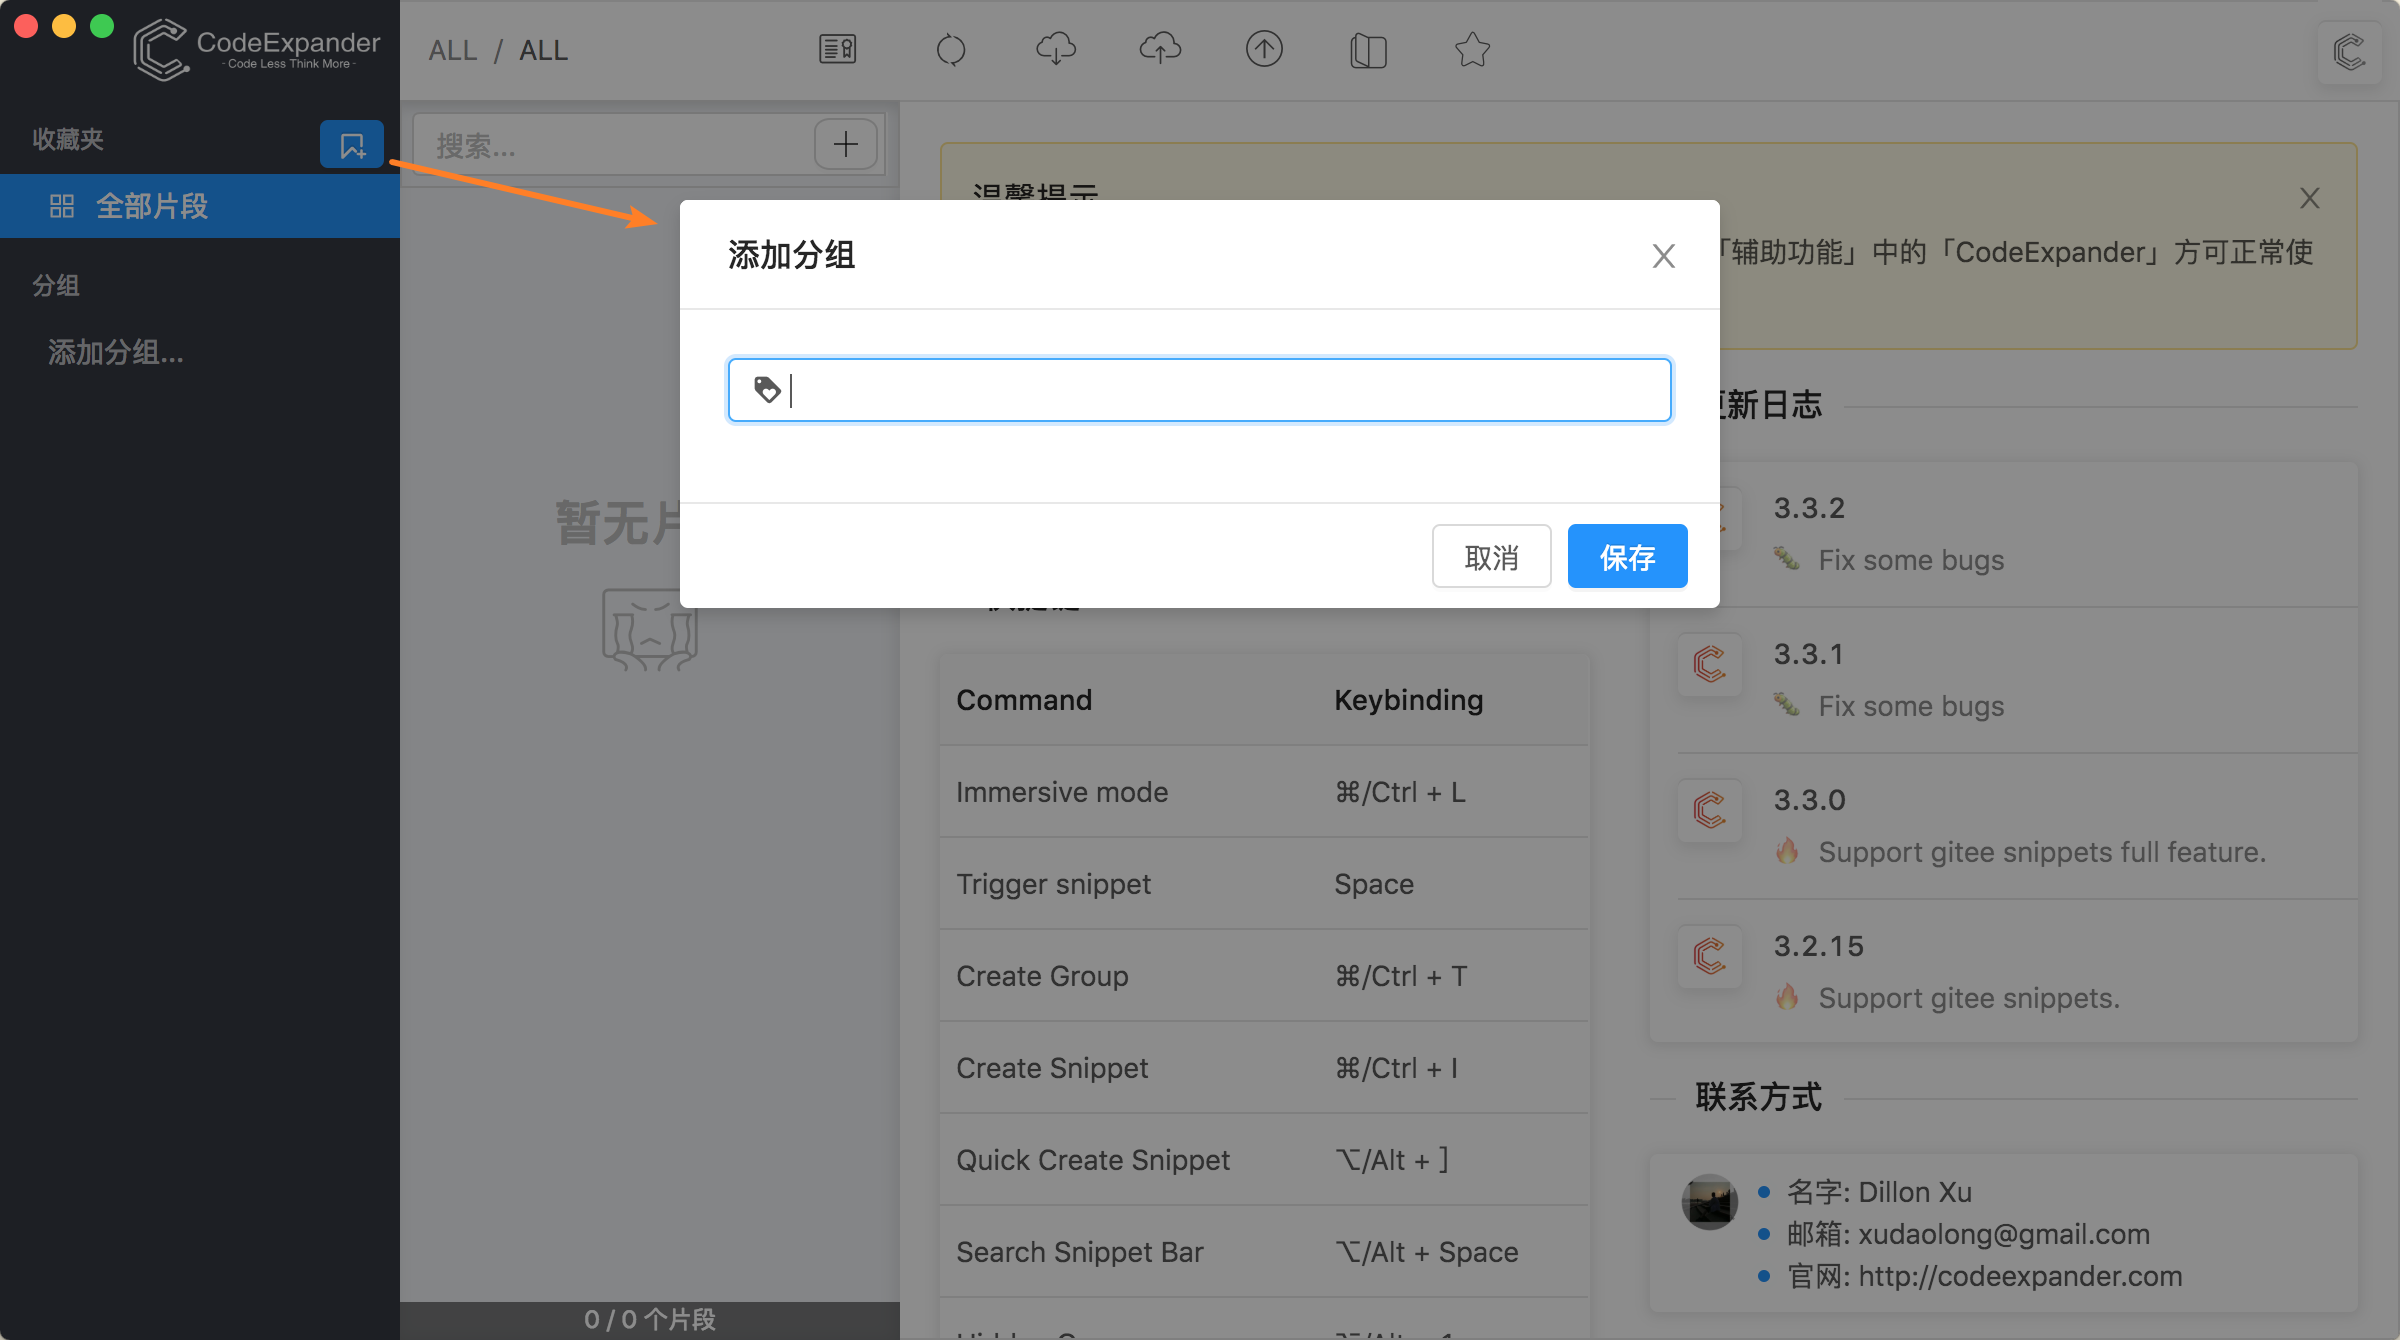Open the website link http://codeexpander.com
This screenshot has height=1340, width=2400.
(x=2019, y=1275)
